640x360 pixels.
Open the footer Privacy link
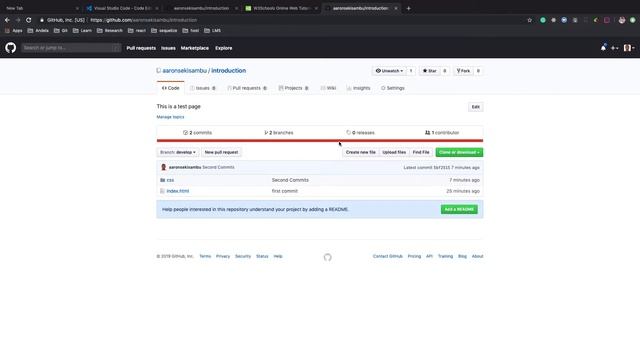coord(223,256)
